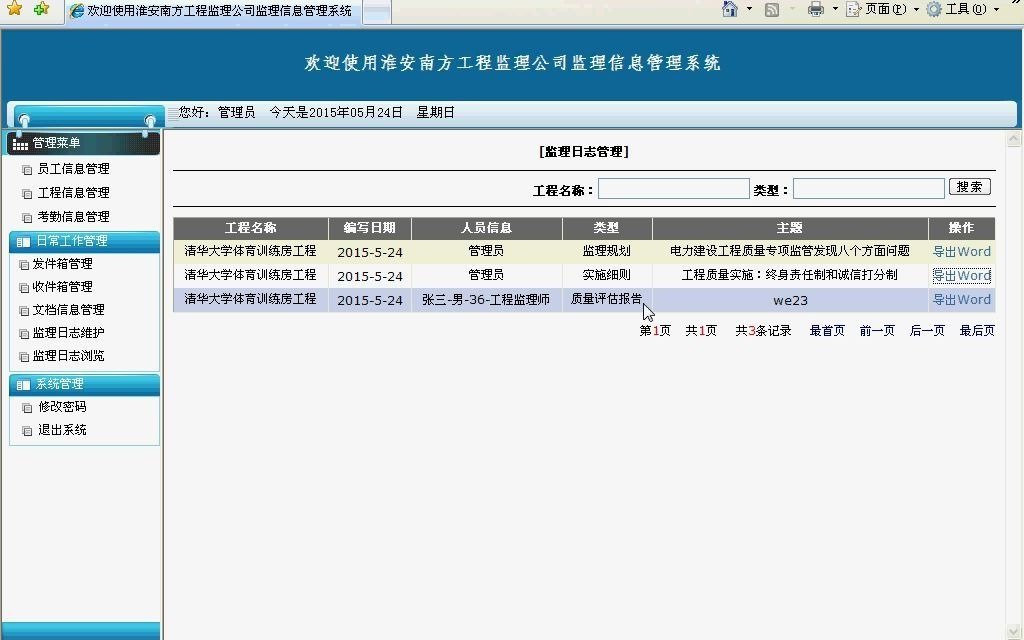Image resolution: width=1024 pixels, height=640 pixels.
Task: Open the 收件箱管理 menu item
Action: (61, 287)
